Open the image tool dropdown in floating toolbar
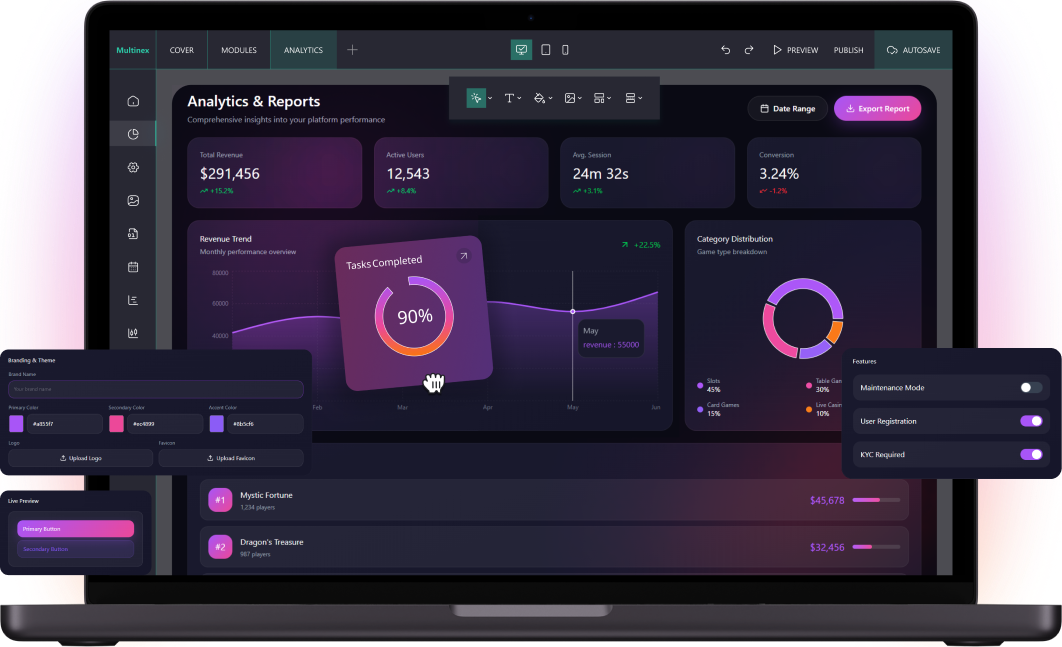This screenshot has height=647, width=1062. tap(573, 98)
